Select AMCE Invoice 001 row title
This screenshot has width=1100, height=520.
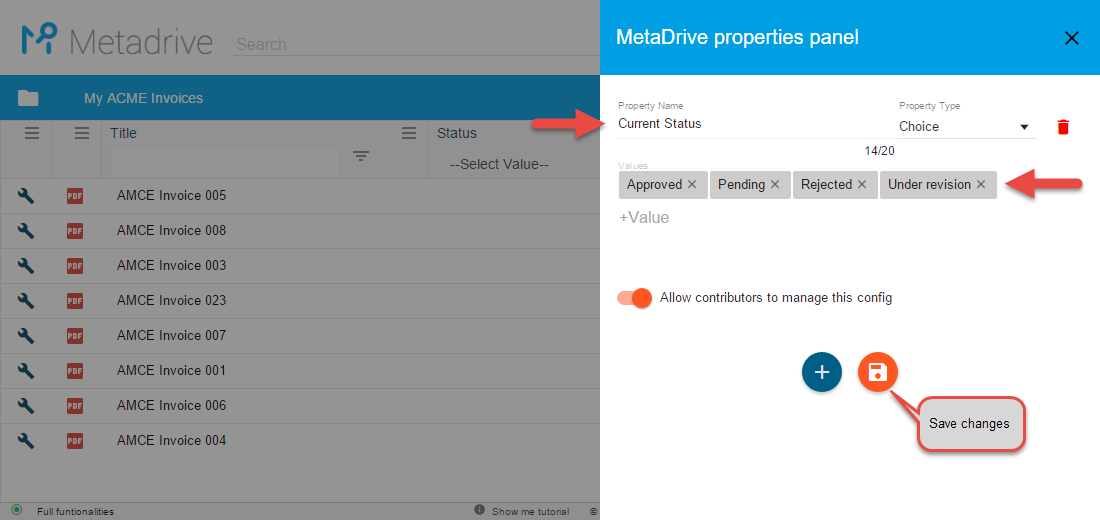171,371
